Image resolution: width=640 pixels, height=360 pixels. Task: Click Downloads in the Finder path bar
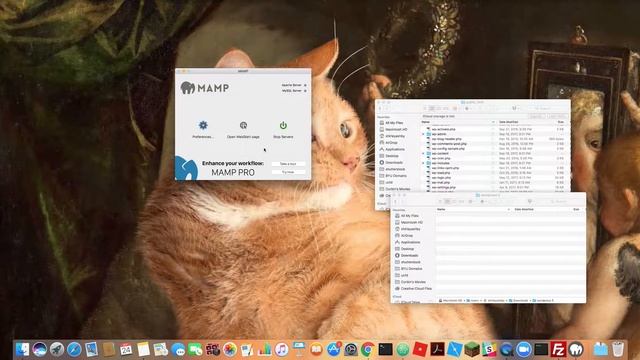click(518, 300)
